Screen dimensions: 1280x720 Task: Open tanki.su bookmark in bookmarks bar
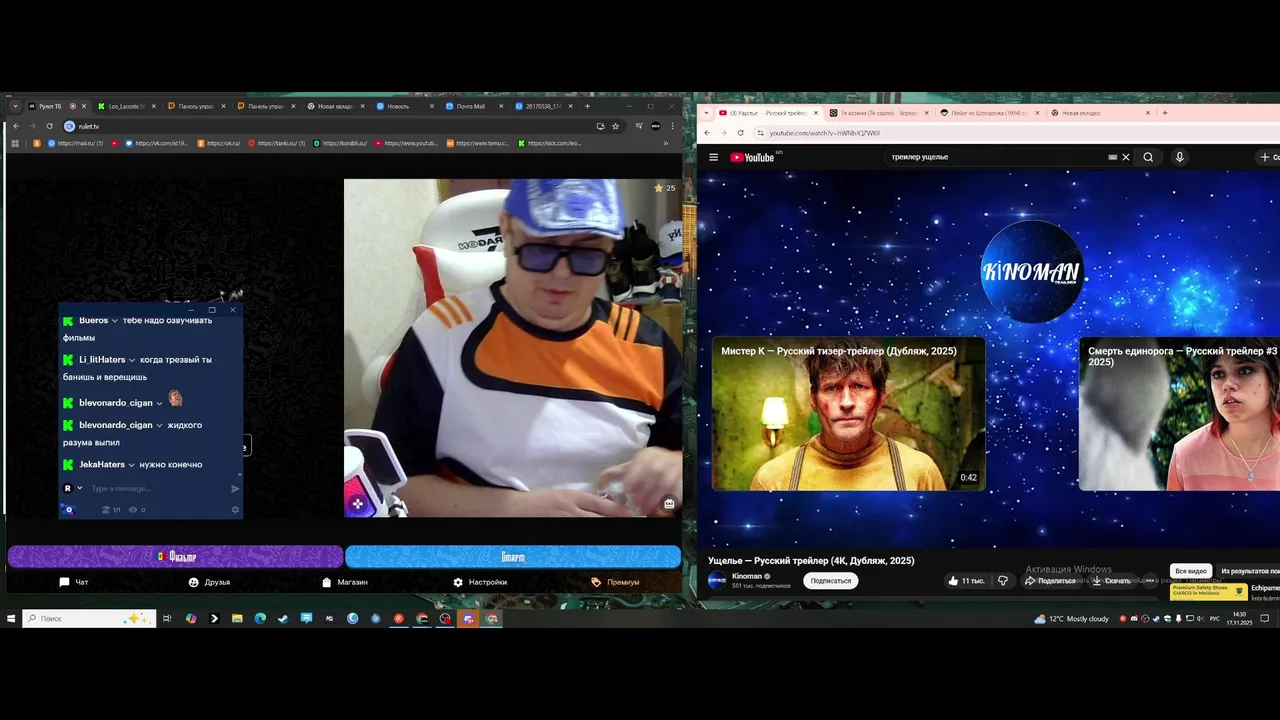[275, 143]
